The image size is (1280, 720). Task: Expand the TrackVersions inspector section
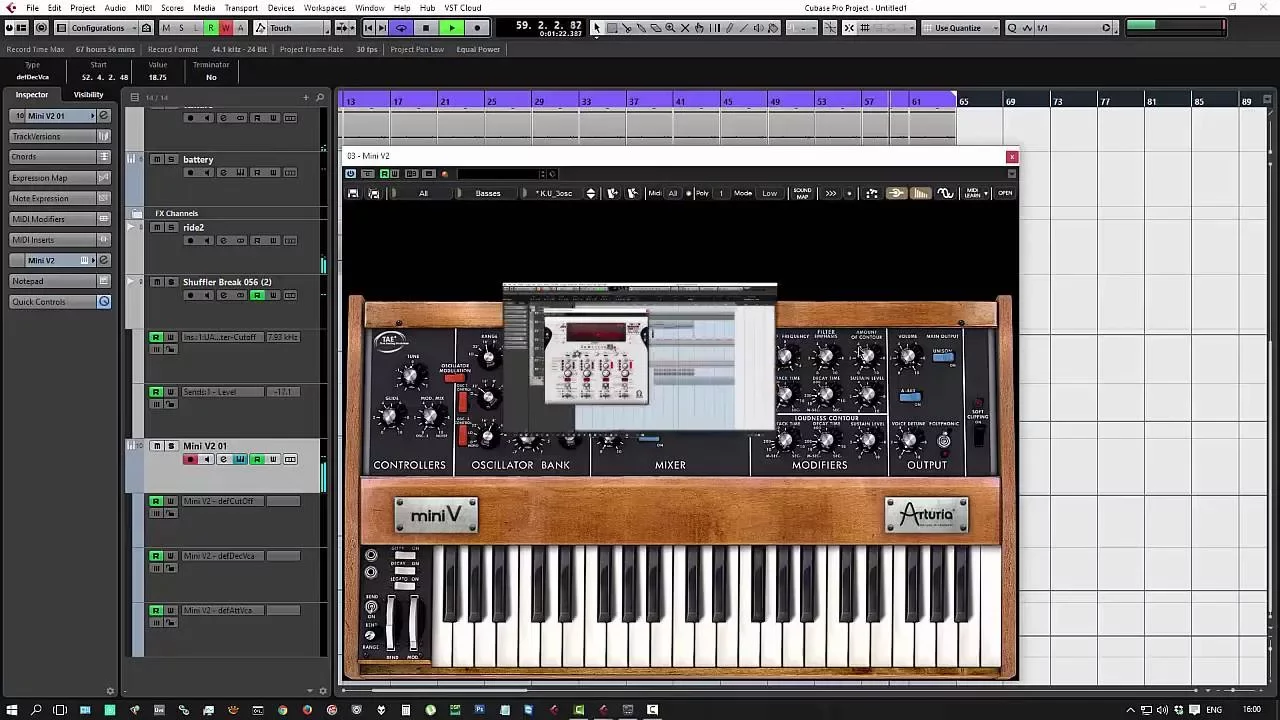[60, 136]
